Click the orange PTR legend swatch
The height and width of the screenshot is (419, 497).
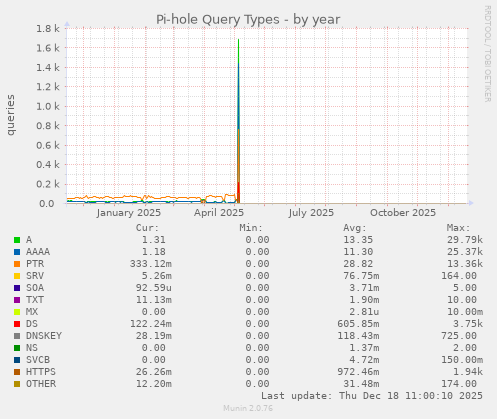tap(17, 264)
